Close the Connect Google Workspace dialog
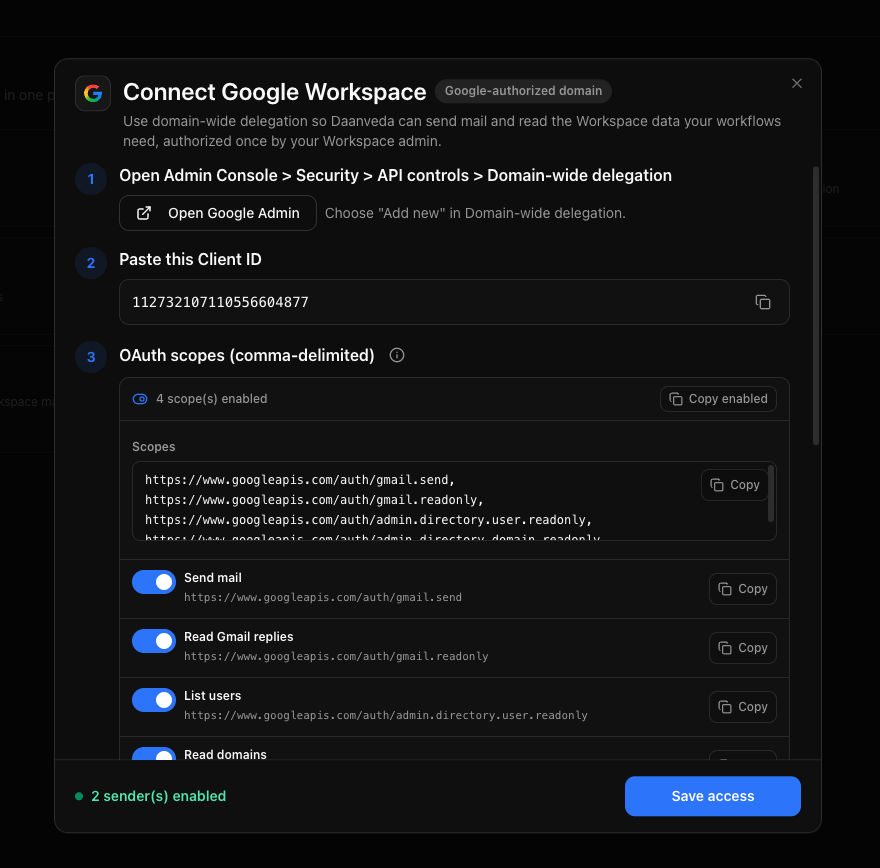This screenshot has width=880, height=868. [x=796, y=84]
